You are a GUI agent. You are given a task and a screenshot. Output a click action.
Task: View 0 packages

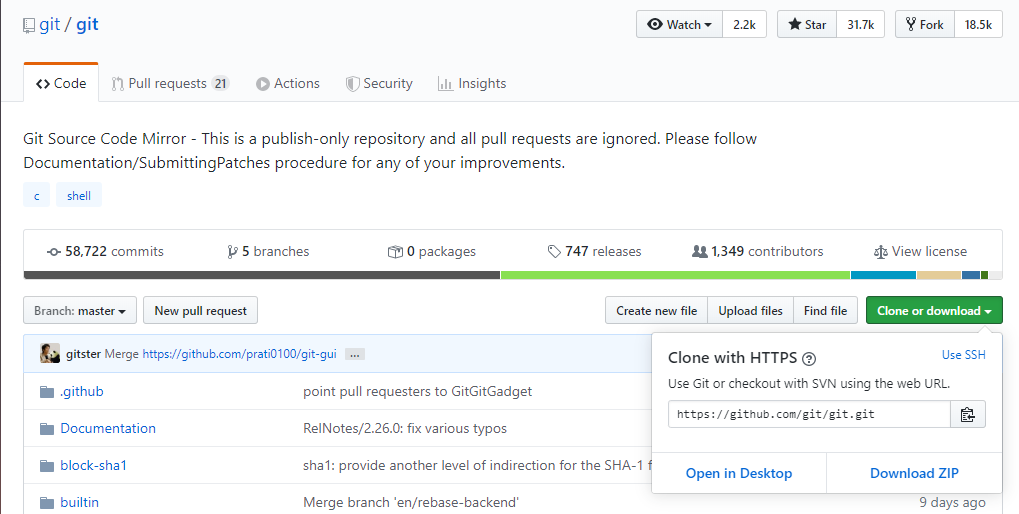coord(432,251)
